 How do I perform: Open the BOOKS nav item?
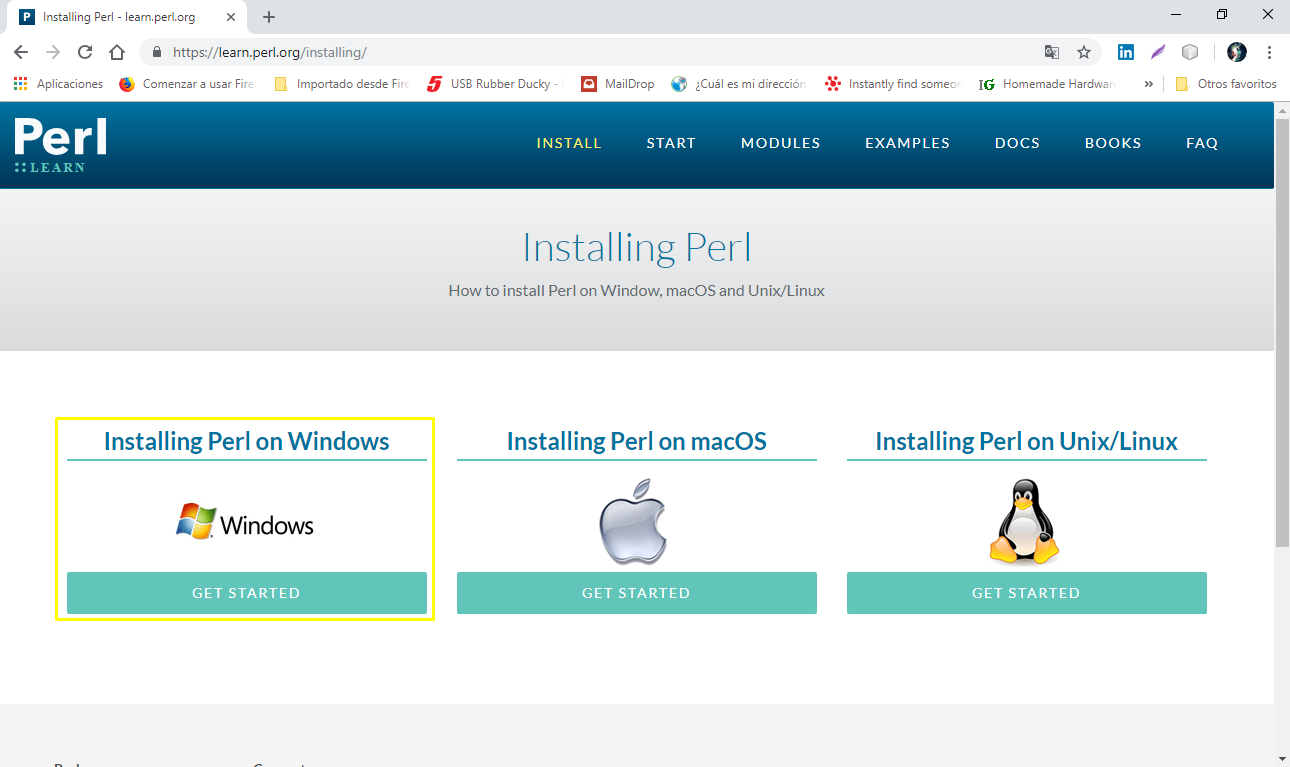(1113, 143)
